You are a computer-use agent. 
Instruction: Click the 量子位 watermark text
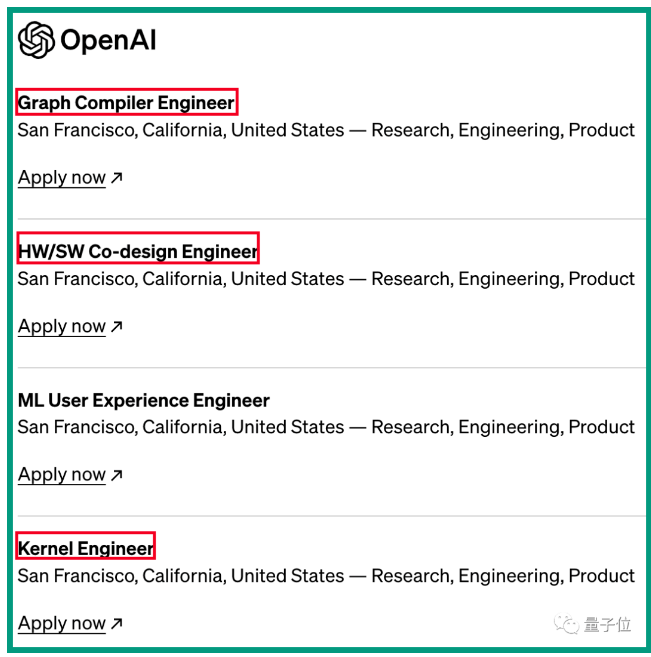[x=607, y=624]
